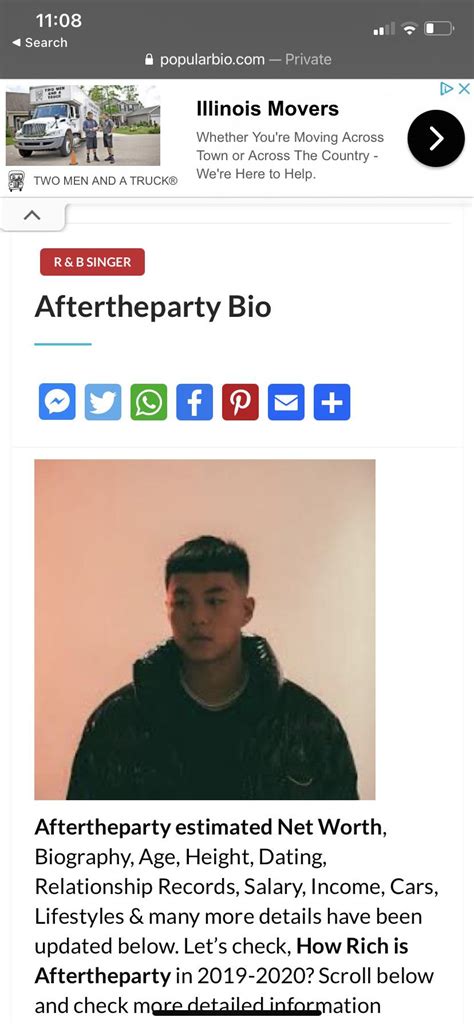
Task: Open the moving truck ad image
Action: coord(83,125)
